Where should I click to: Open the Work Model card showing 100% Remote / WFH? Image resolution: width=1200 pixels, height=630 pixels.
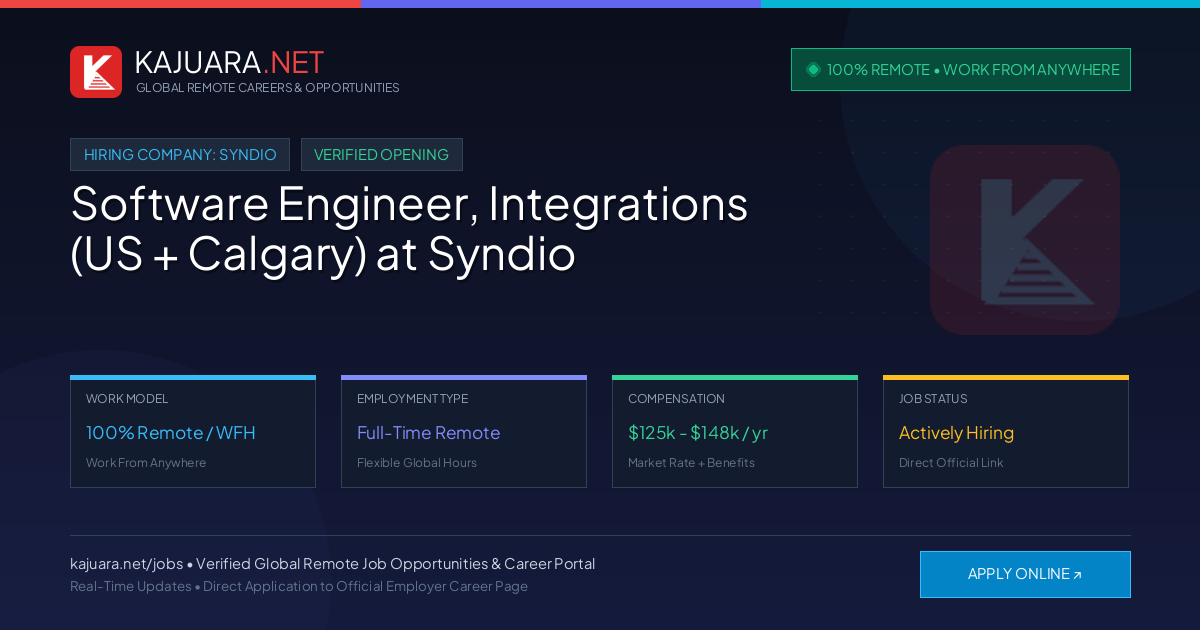tap(193, 432)
